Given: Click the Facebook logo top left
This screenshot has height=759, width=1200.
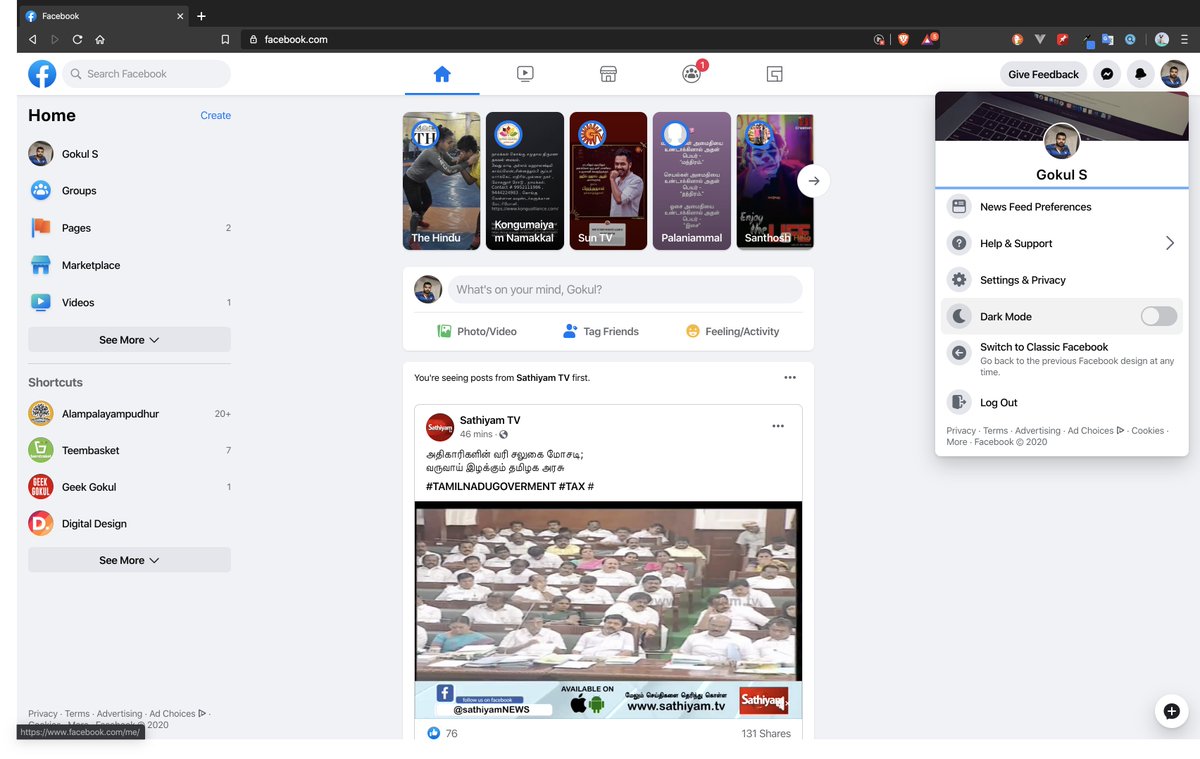Looking at the screenshot, I should (41, 73).
